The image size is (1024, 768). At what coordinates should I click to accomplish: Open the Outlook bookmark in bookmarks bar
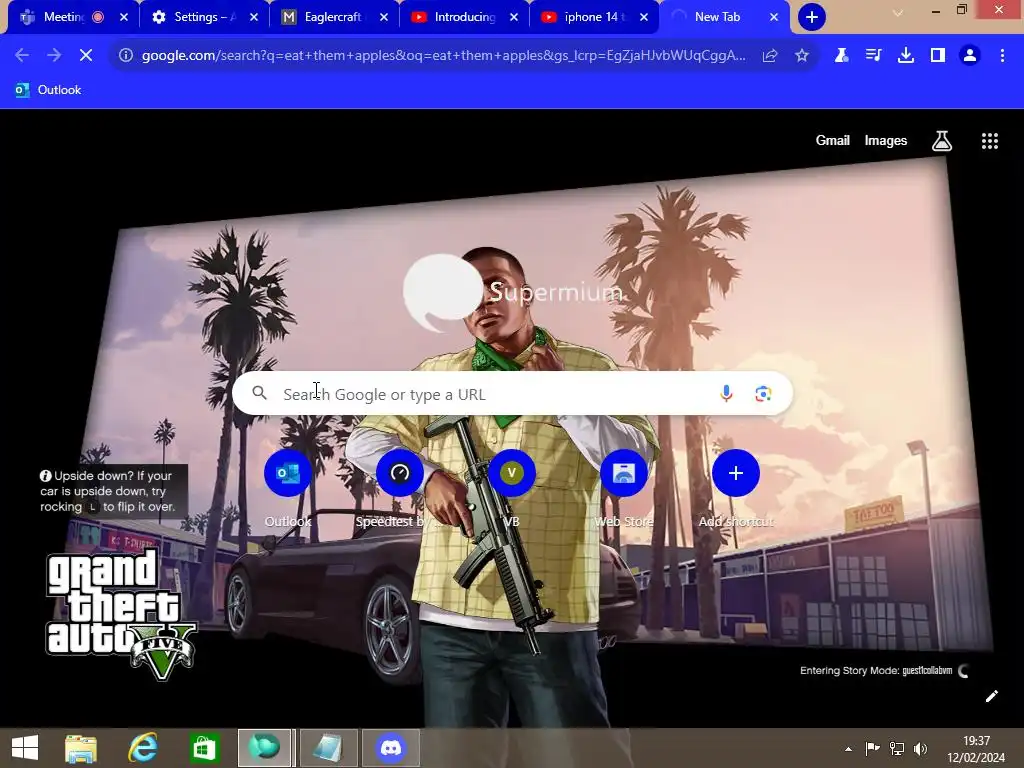(x=48, y=90)
